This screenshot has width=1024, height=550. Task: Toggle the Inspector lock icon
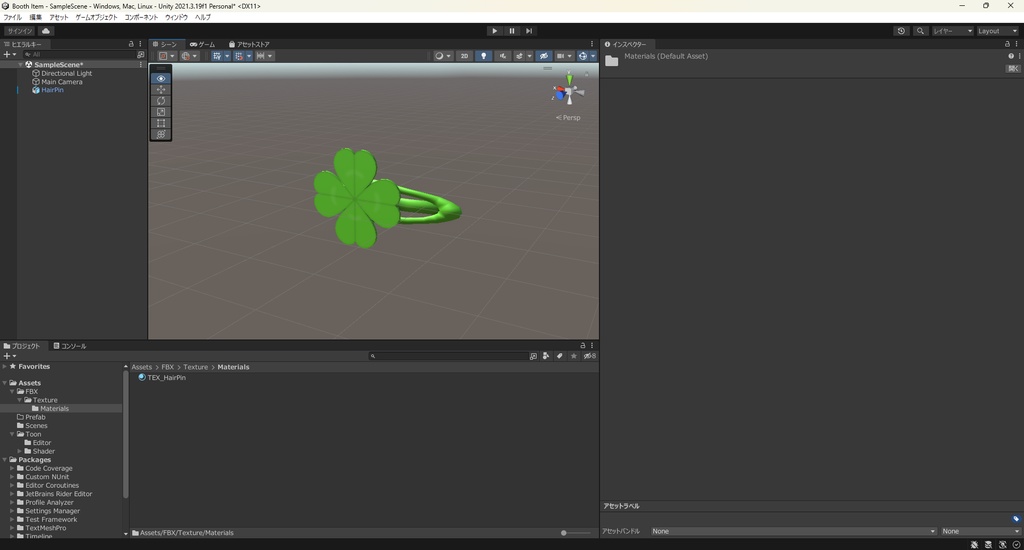(x=1007, y=44)
